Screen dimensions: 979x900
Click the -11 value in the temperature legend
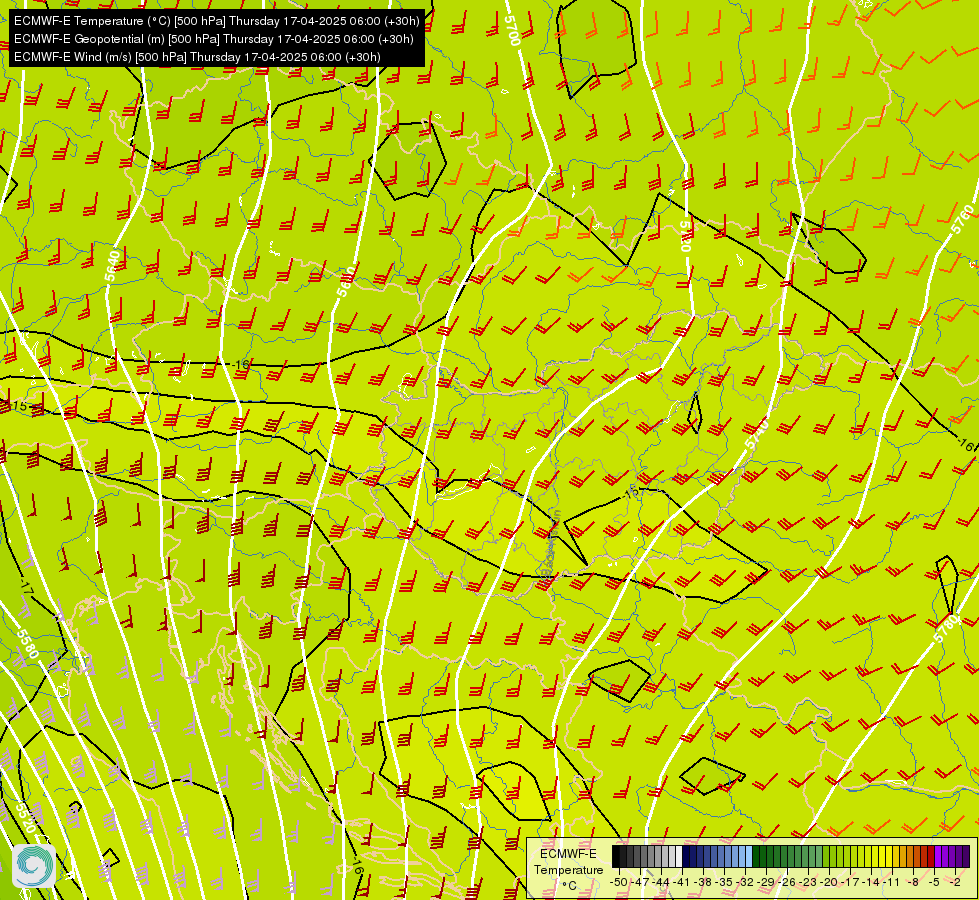(892, 882)
